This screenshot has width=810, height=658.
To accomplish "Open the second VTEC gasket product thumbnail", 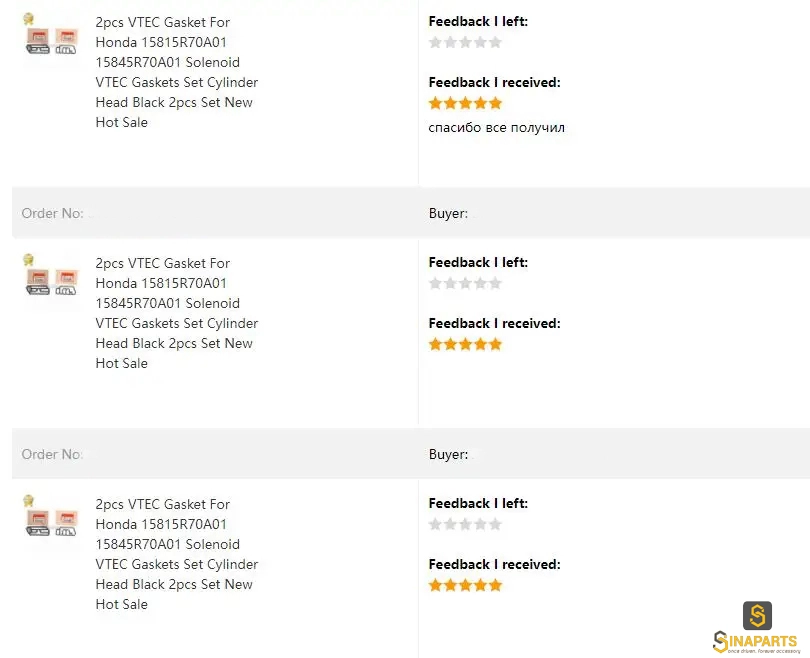I will [51, 282].
